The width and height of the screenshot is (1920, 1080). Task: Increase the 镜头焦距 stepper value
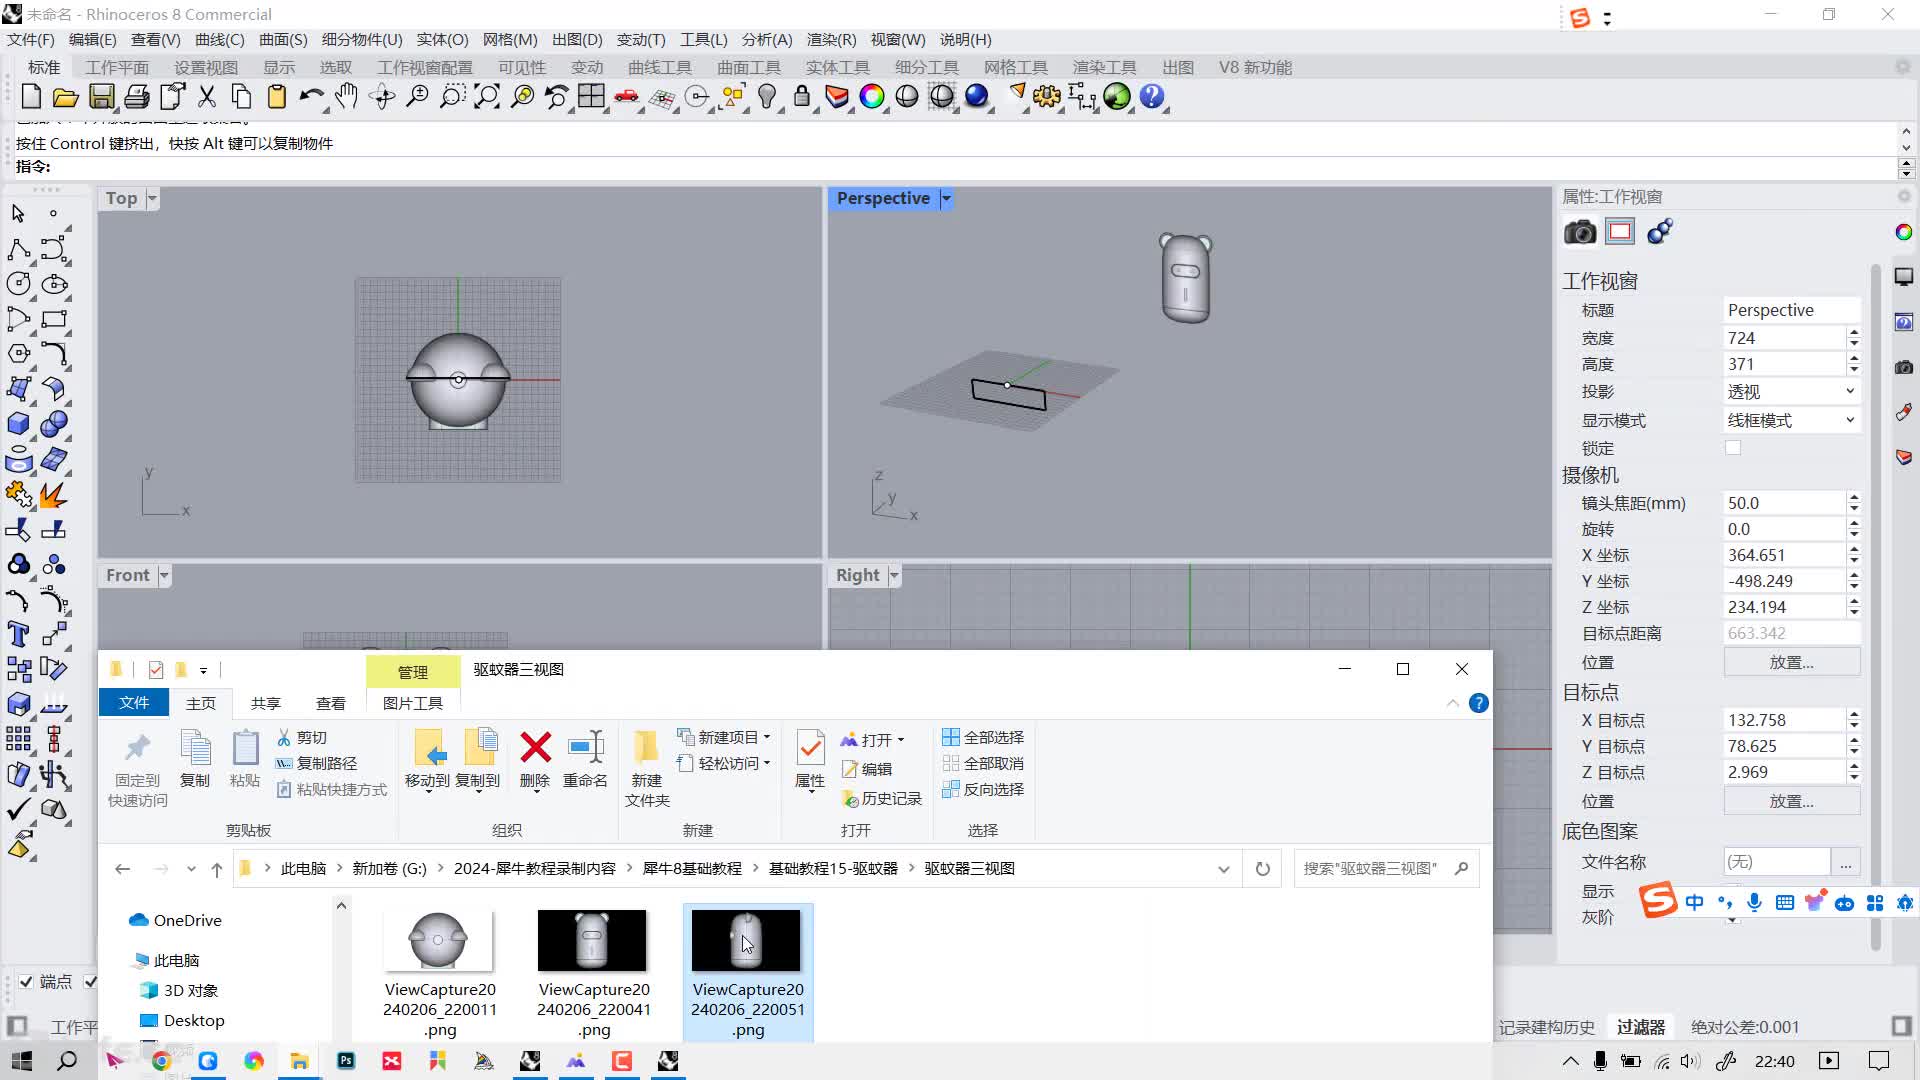tap(1854, 498)
